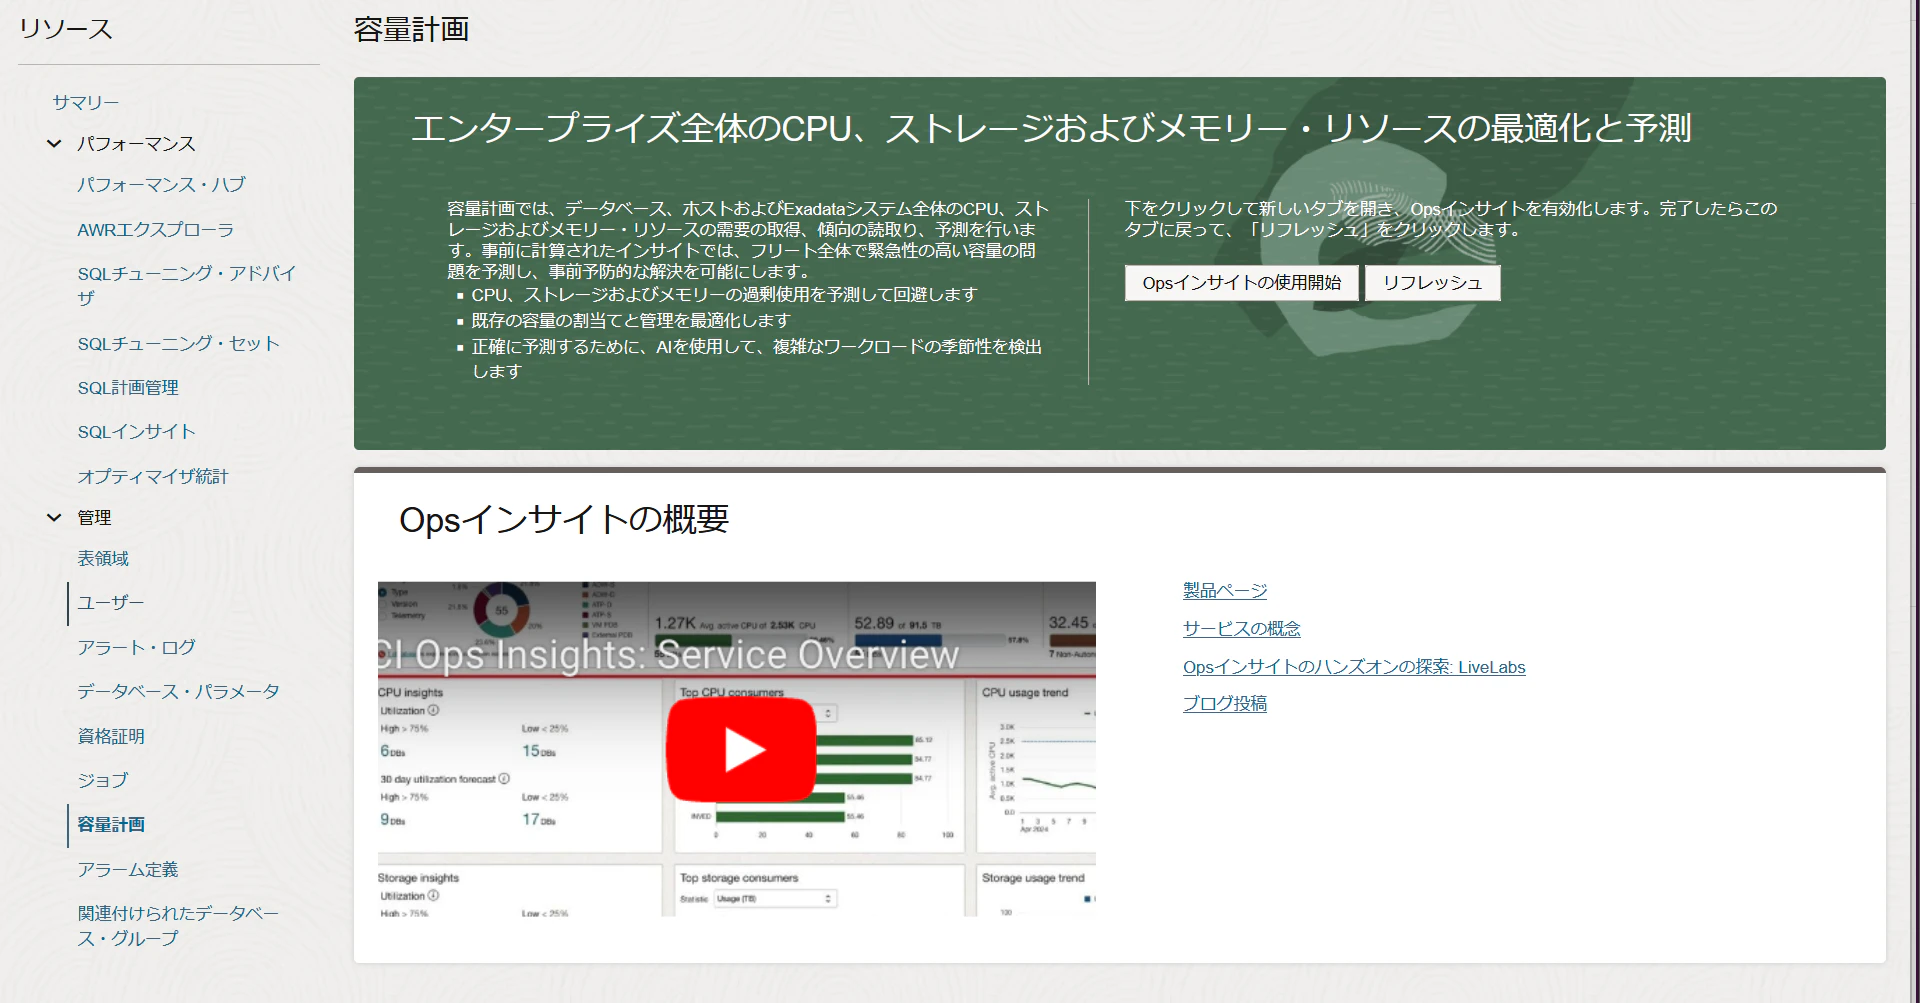Open the サマリー page
1920x1003 pixels.
86,102
